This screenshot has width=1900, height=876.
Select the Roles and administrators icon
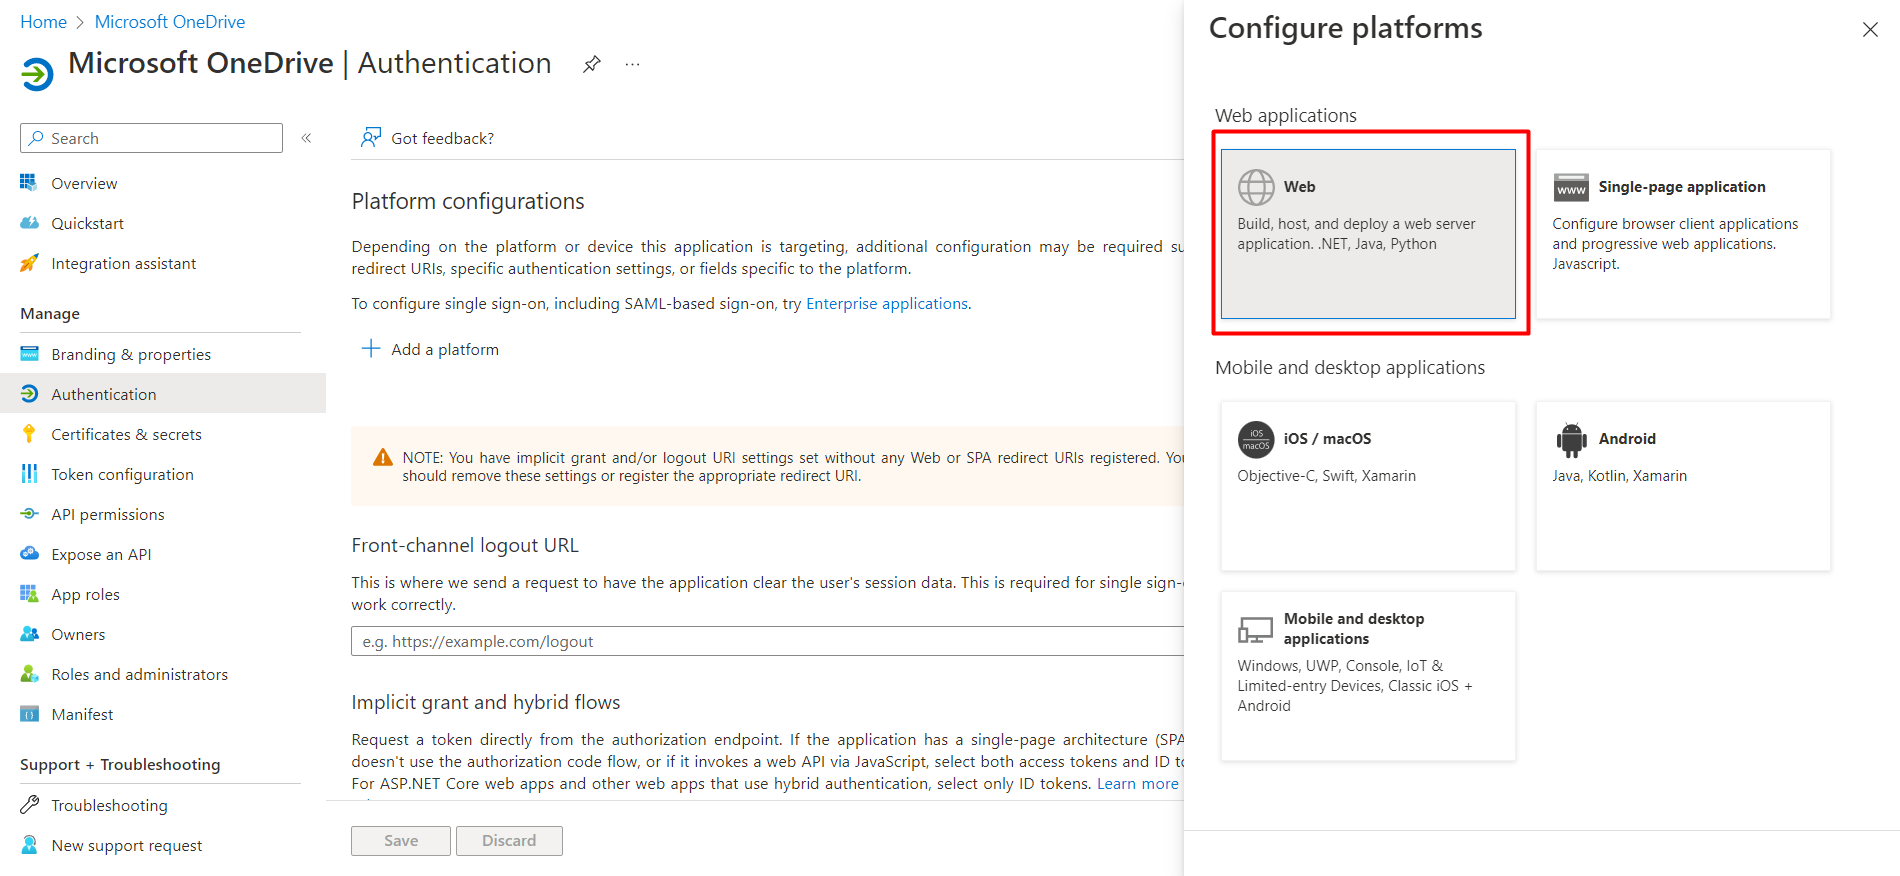29,674
